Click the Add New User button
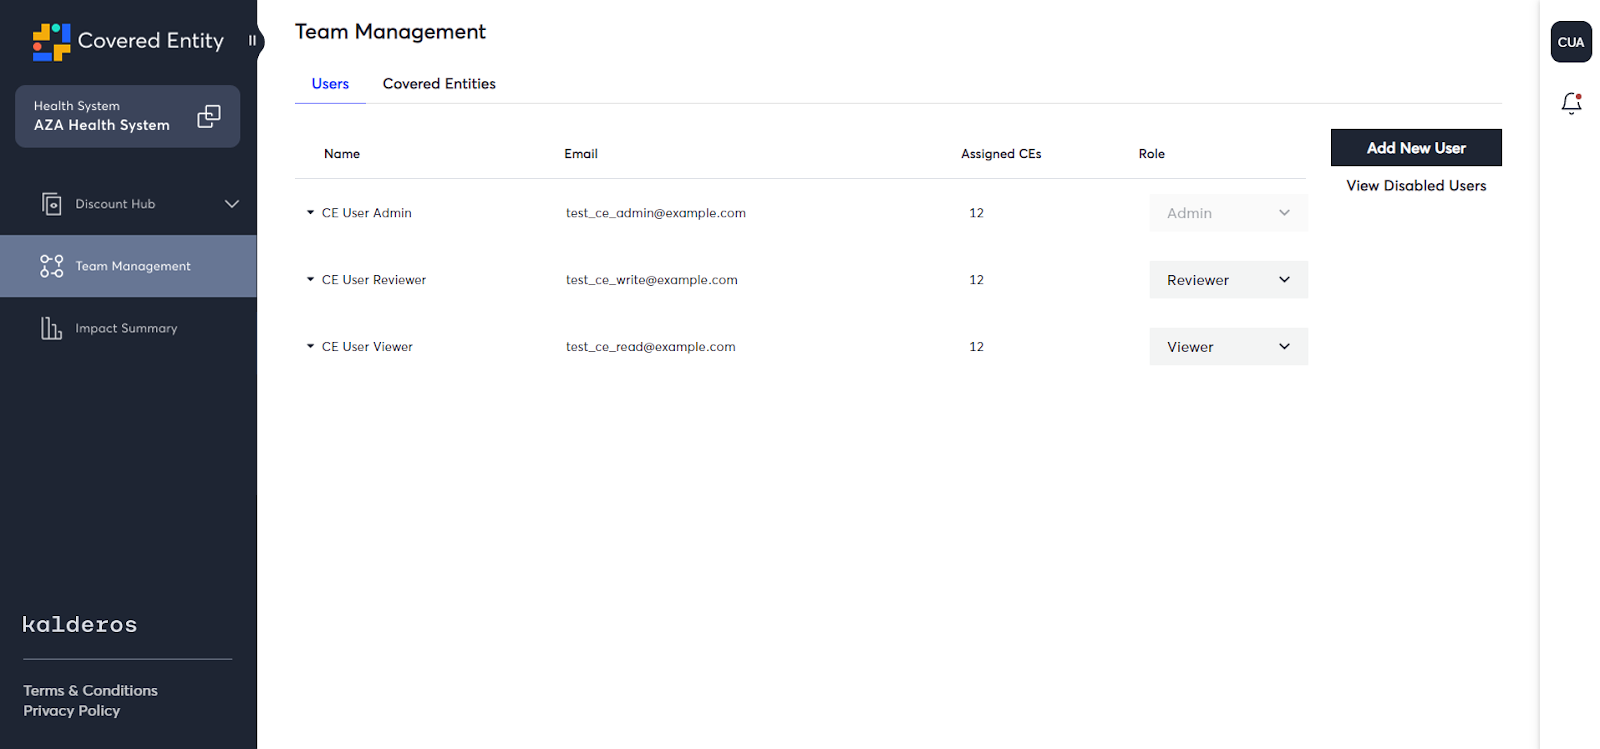 1416,148
